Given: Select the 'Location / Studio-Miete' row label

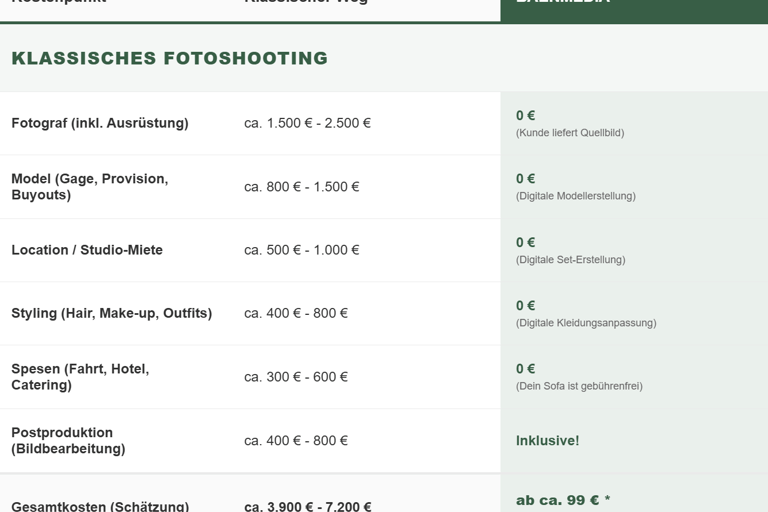Looking at the screenshot, I should point(87,250).
